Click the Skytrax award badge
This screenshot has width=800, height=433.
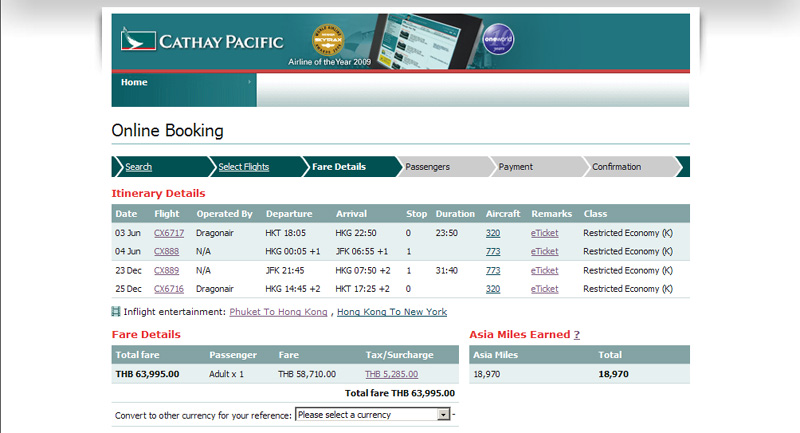328,39
